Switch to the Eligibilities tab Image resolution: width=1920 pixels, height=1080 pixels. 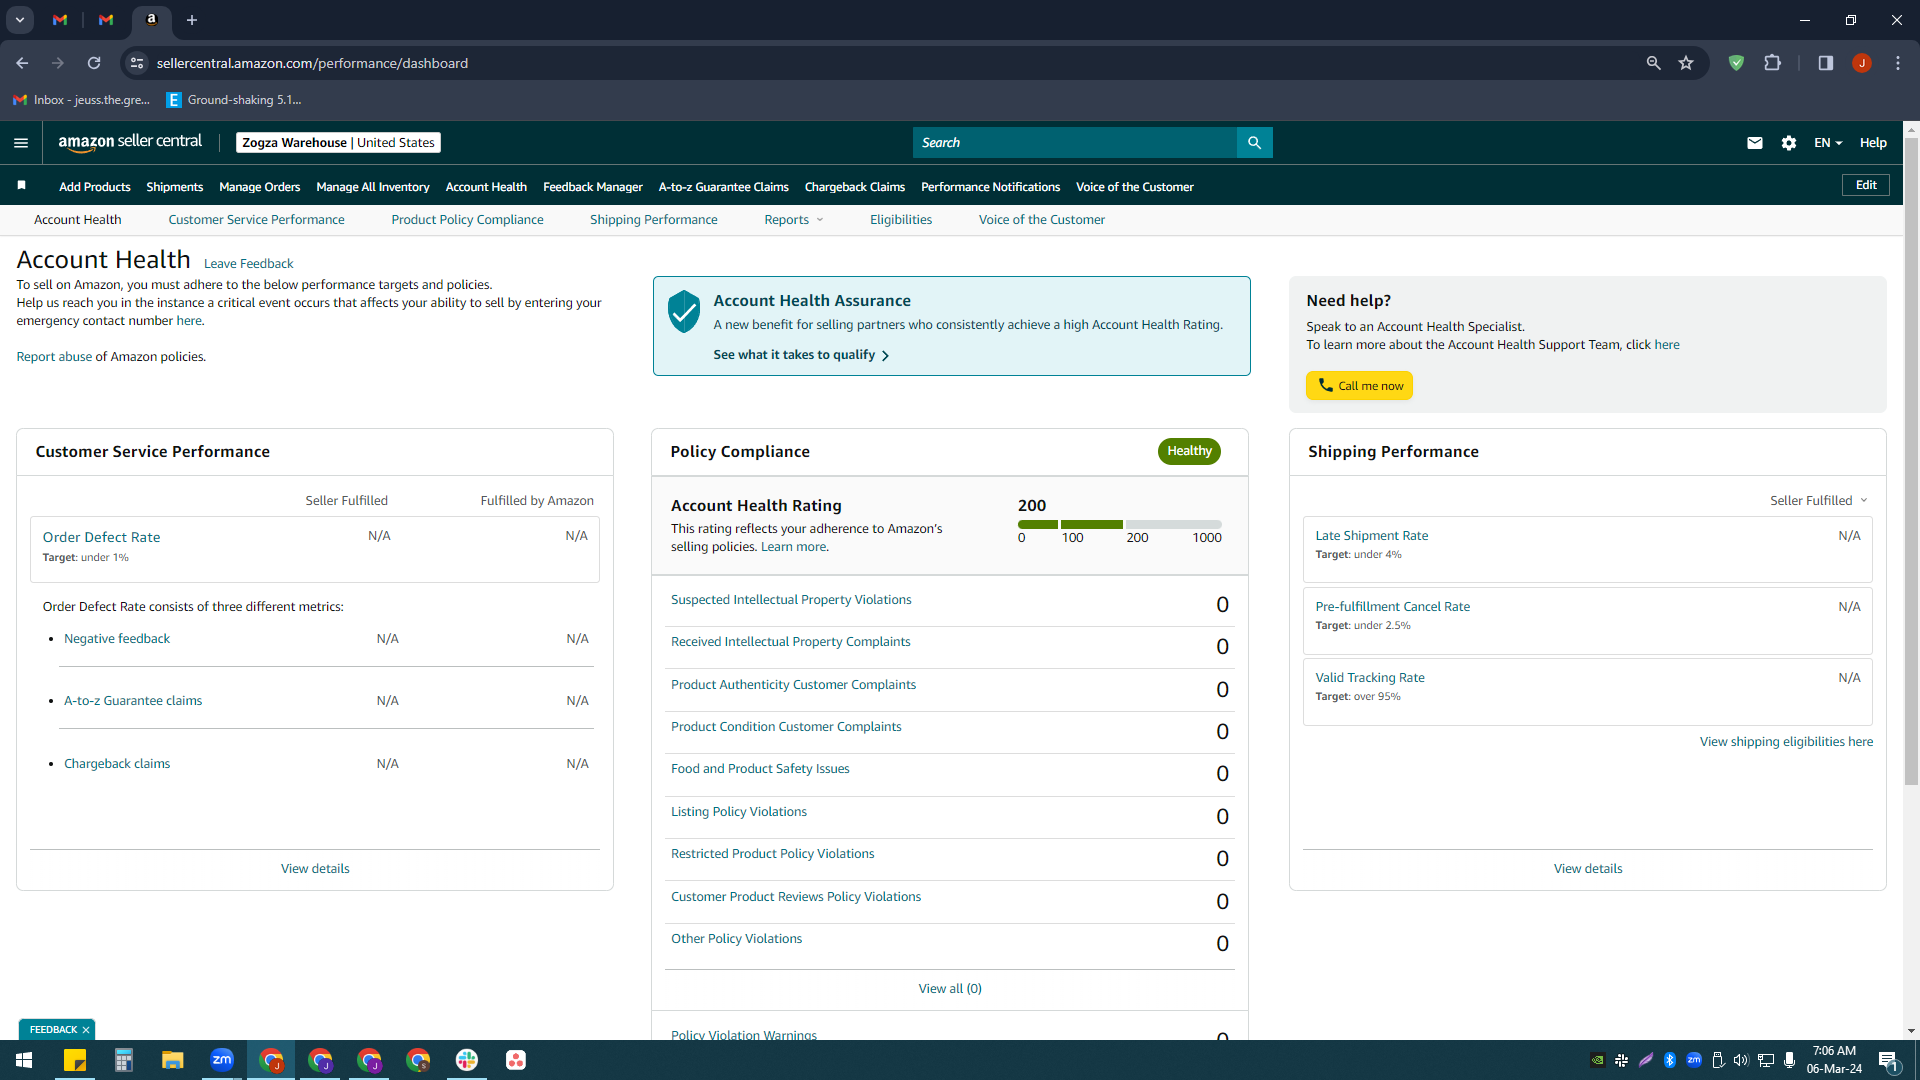pos(901,220)
